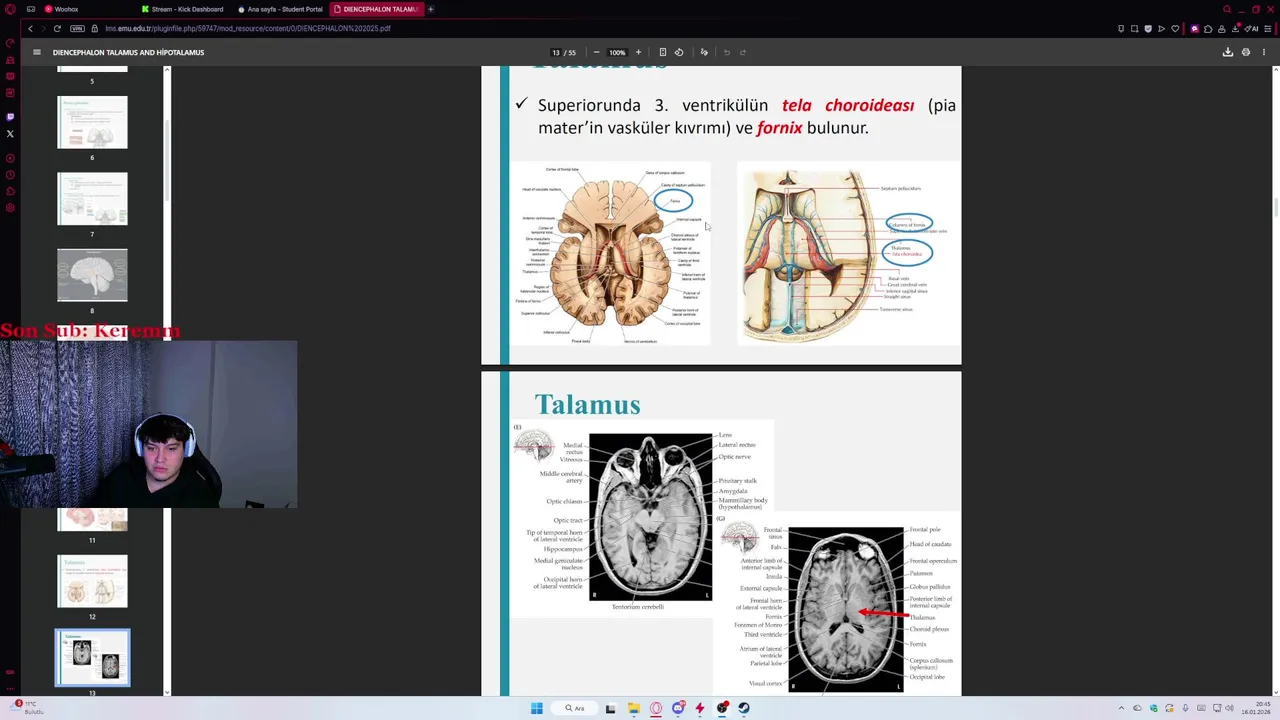This screenshot has height=720, width=1280.
Task: Go forward with browser forward arrow
Action: [43, 29]
